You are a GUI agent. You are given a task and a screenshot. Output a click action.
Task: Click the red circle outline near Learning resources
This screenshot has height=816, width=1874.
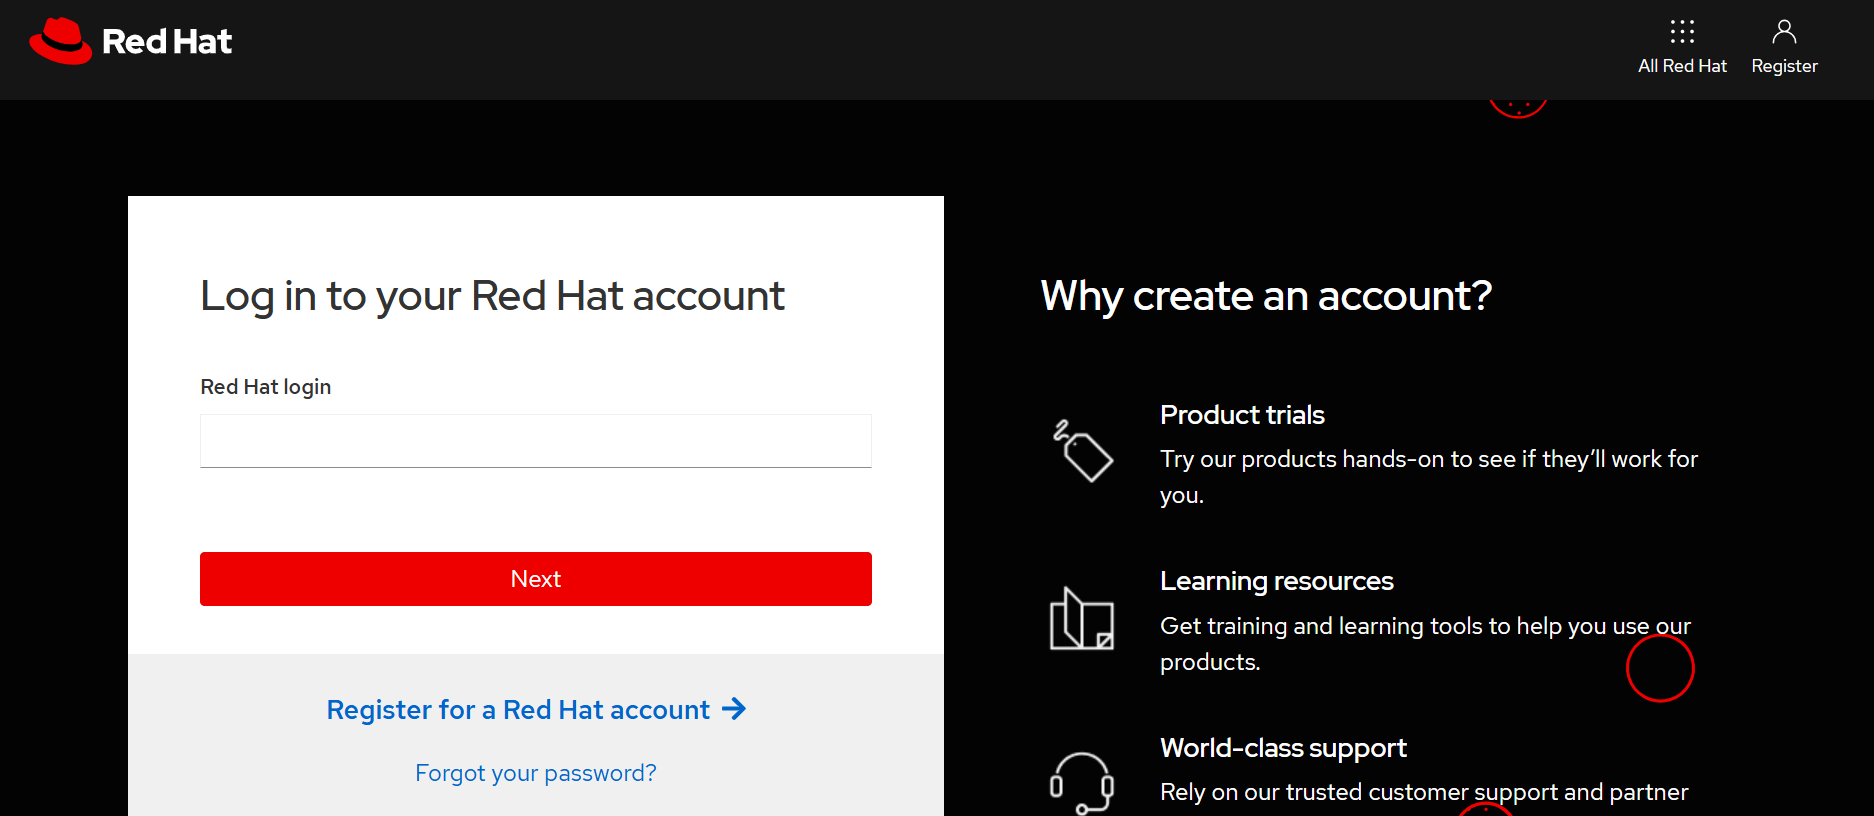pos(1660,668)
